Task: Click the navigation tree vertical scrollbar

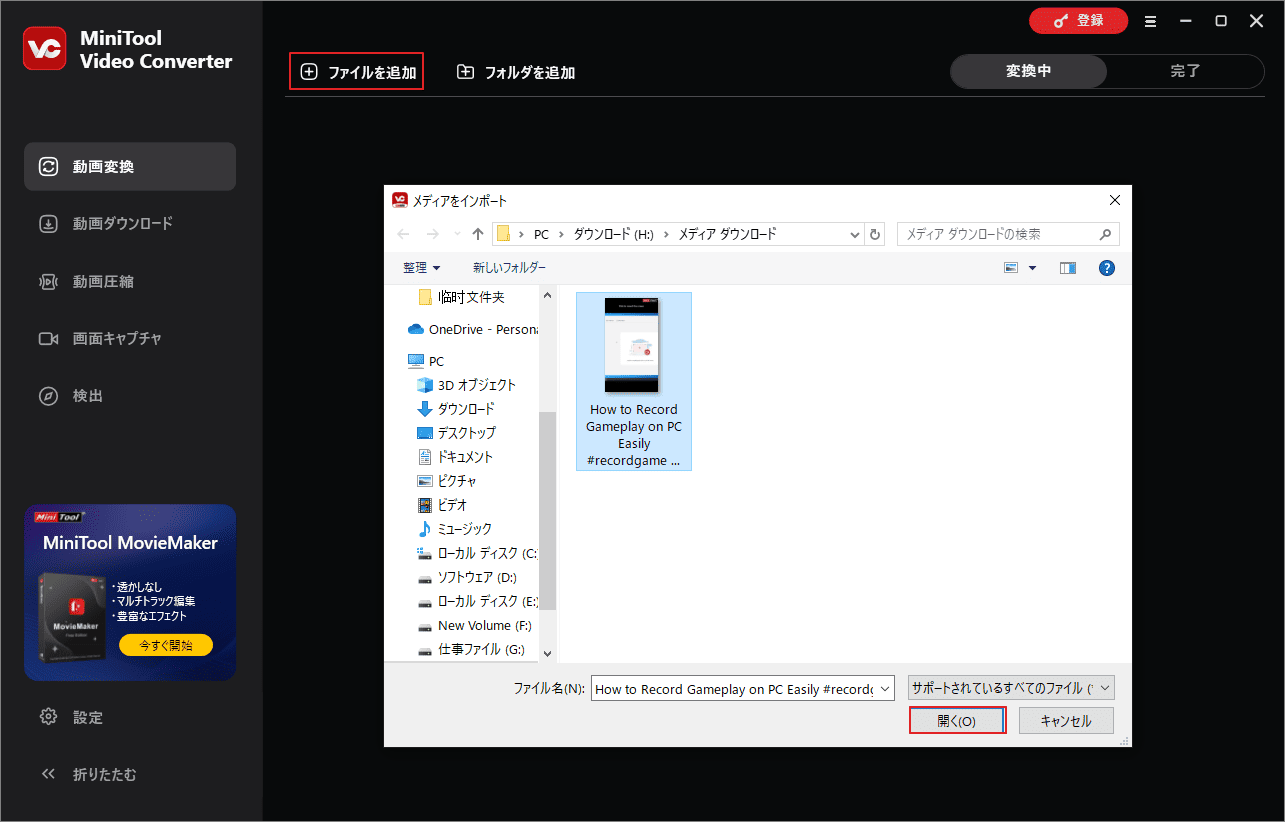Action: (x=547, y=510)
